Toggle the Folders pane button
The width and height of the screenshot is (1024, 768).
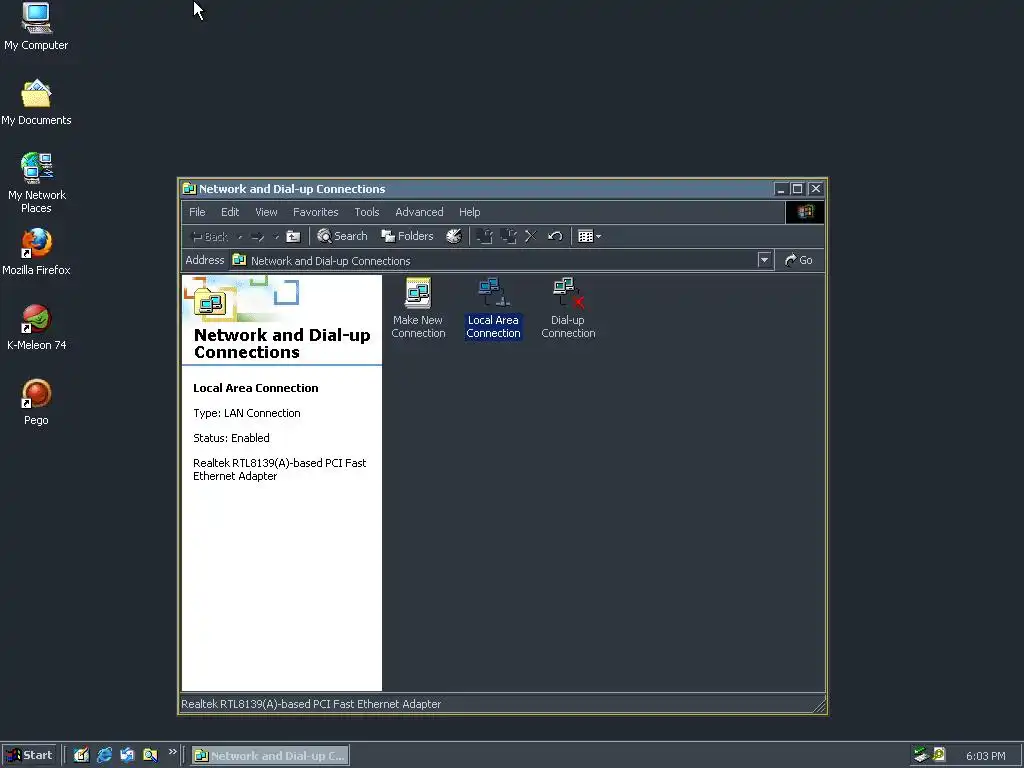pos(408,236)
